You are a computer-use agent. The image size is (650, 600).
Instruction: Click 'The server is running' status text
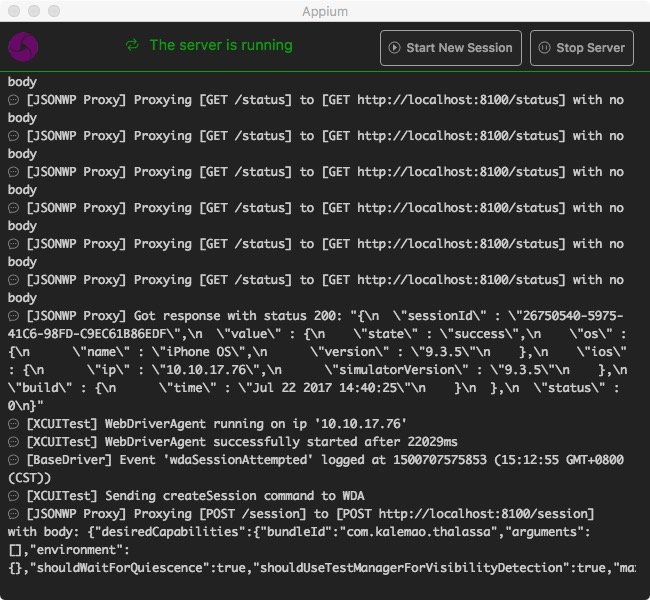point(221,45)
